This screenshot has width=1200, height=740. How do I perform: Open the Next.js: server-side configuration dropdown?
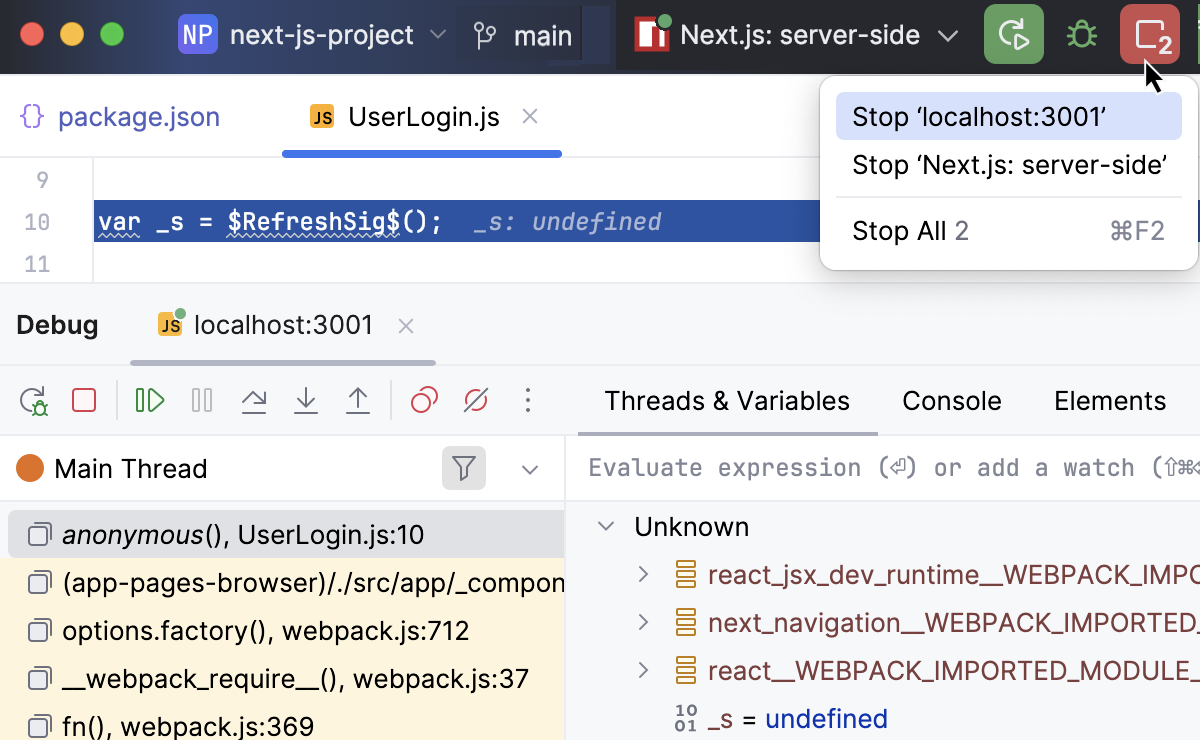[x=949, y=34]
